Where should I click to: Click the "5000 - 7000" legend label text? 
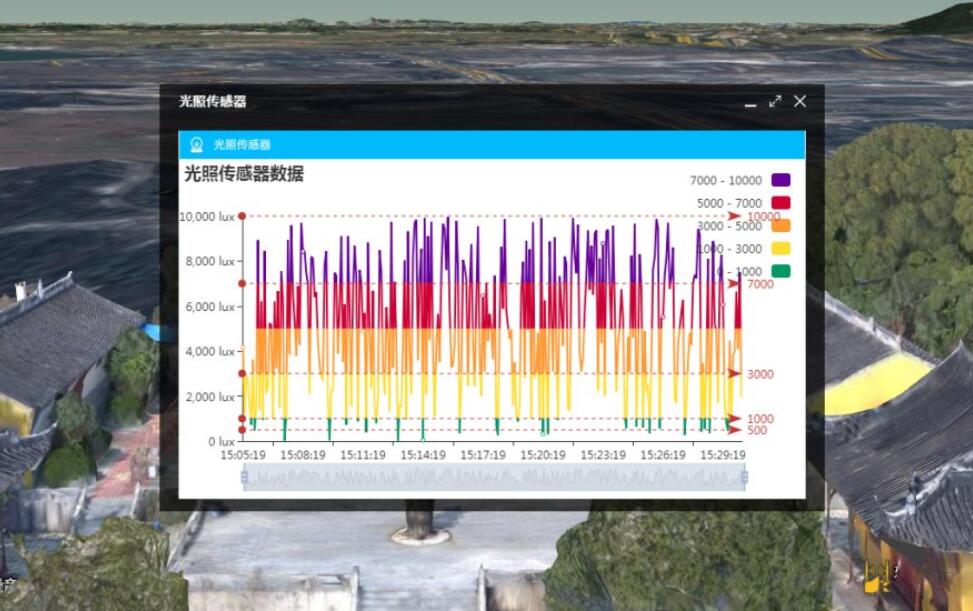[x=729, y=203]
